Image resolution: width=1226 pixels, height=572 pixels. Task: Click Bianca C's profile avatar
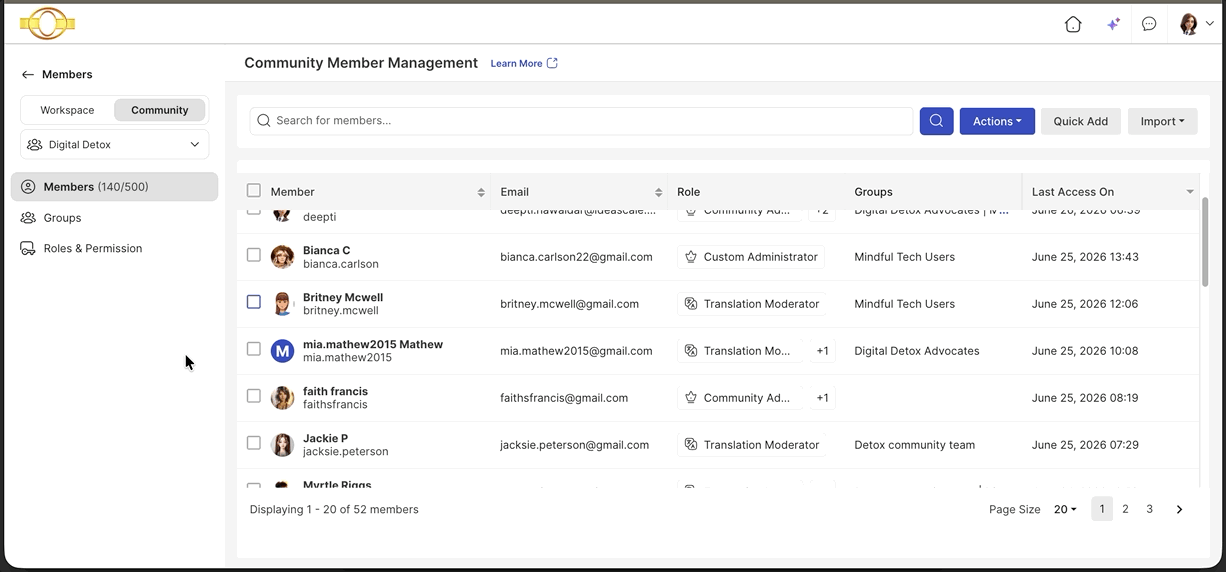pos(283,257)
